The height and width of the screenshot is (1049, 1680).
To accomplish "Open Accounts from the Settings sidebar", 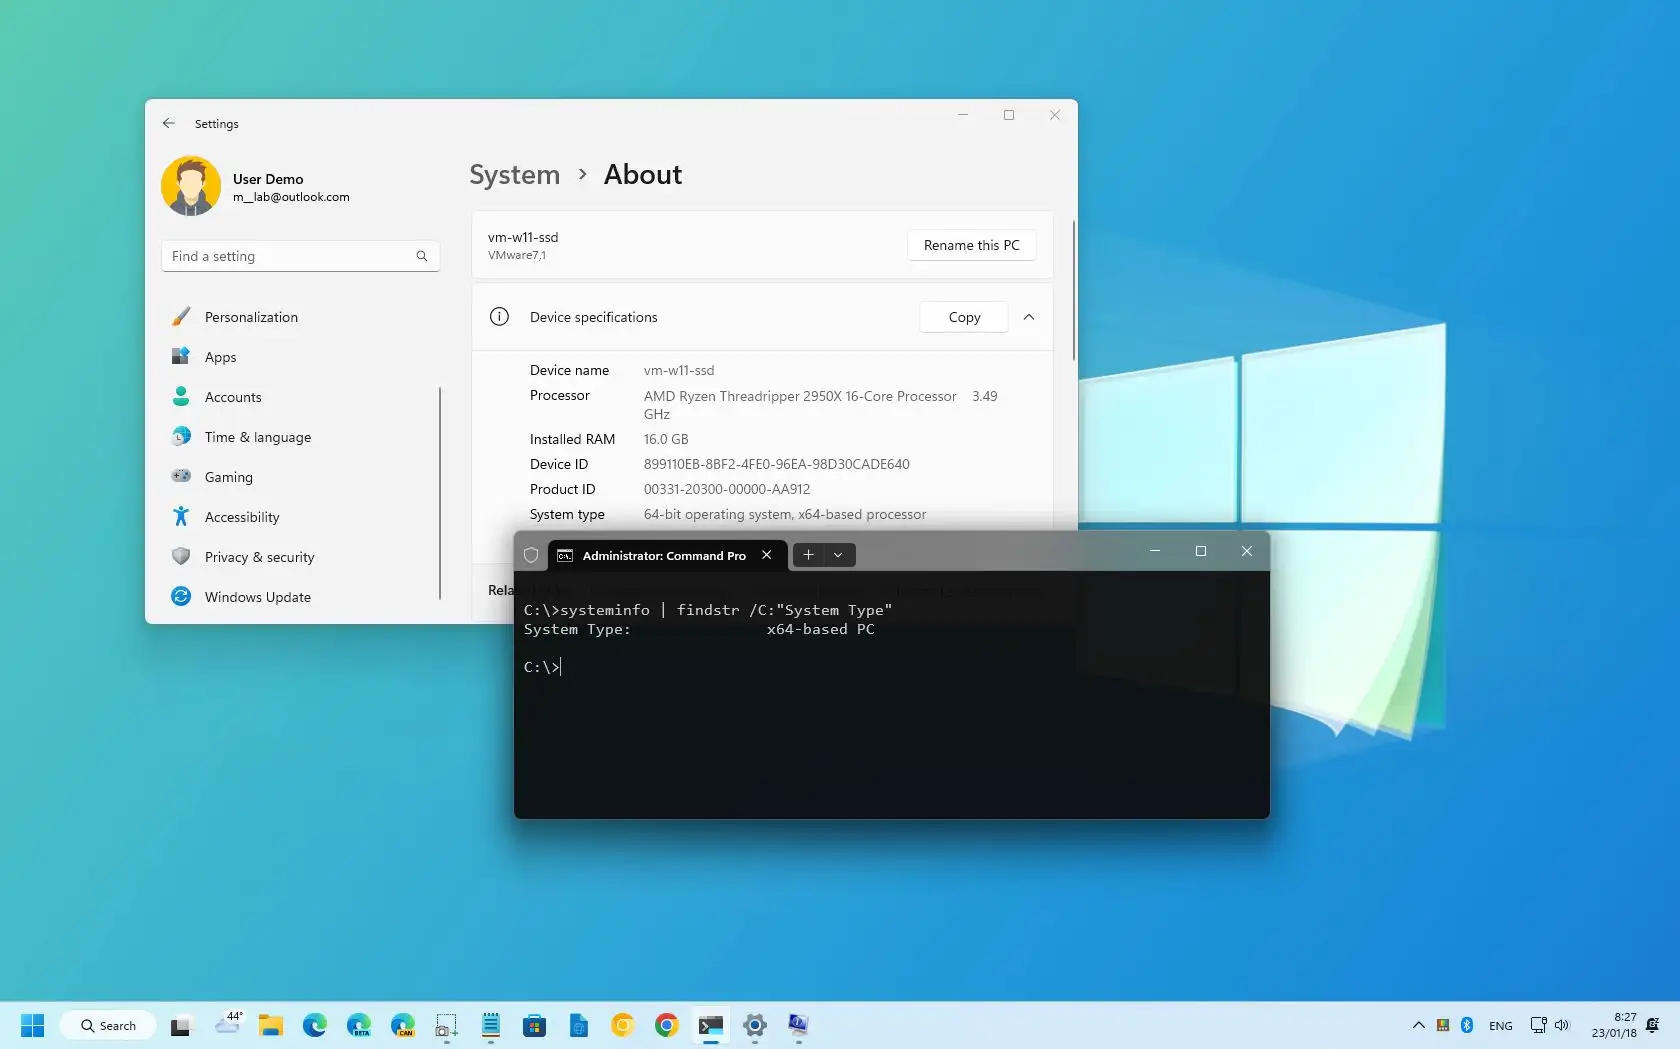I will click(181, 397).
